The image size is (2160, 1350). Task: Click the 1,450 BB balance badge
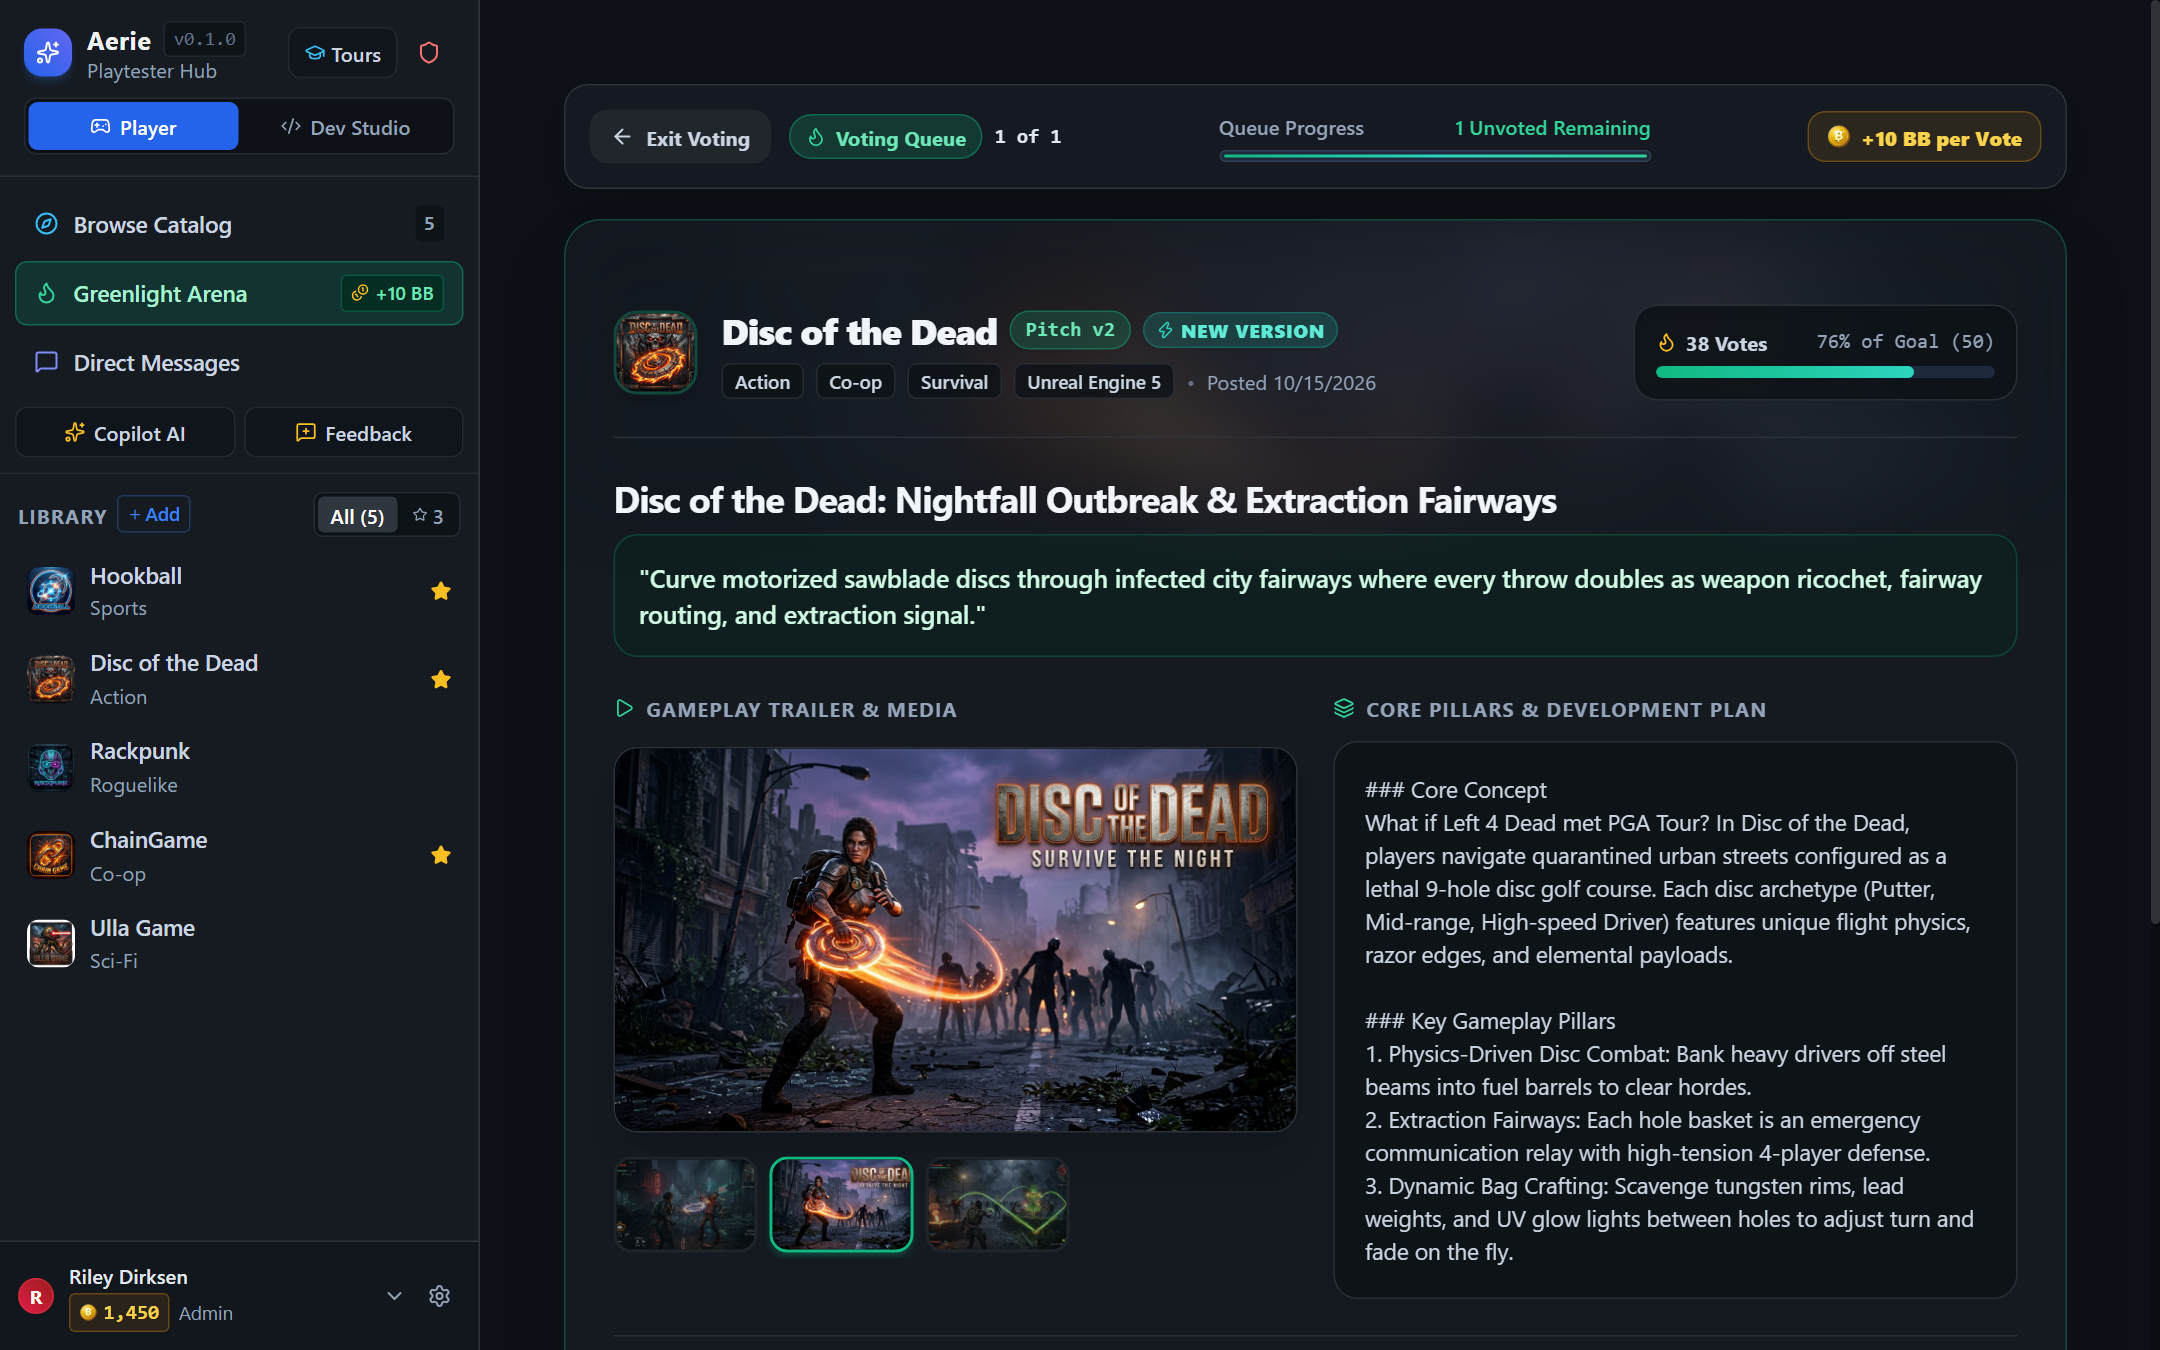119,1313
